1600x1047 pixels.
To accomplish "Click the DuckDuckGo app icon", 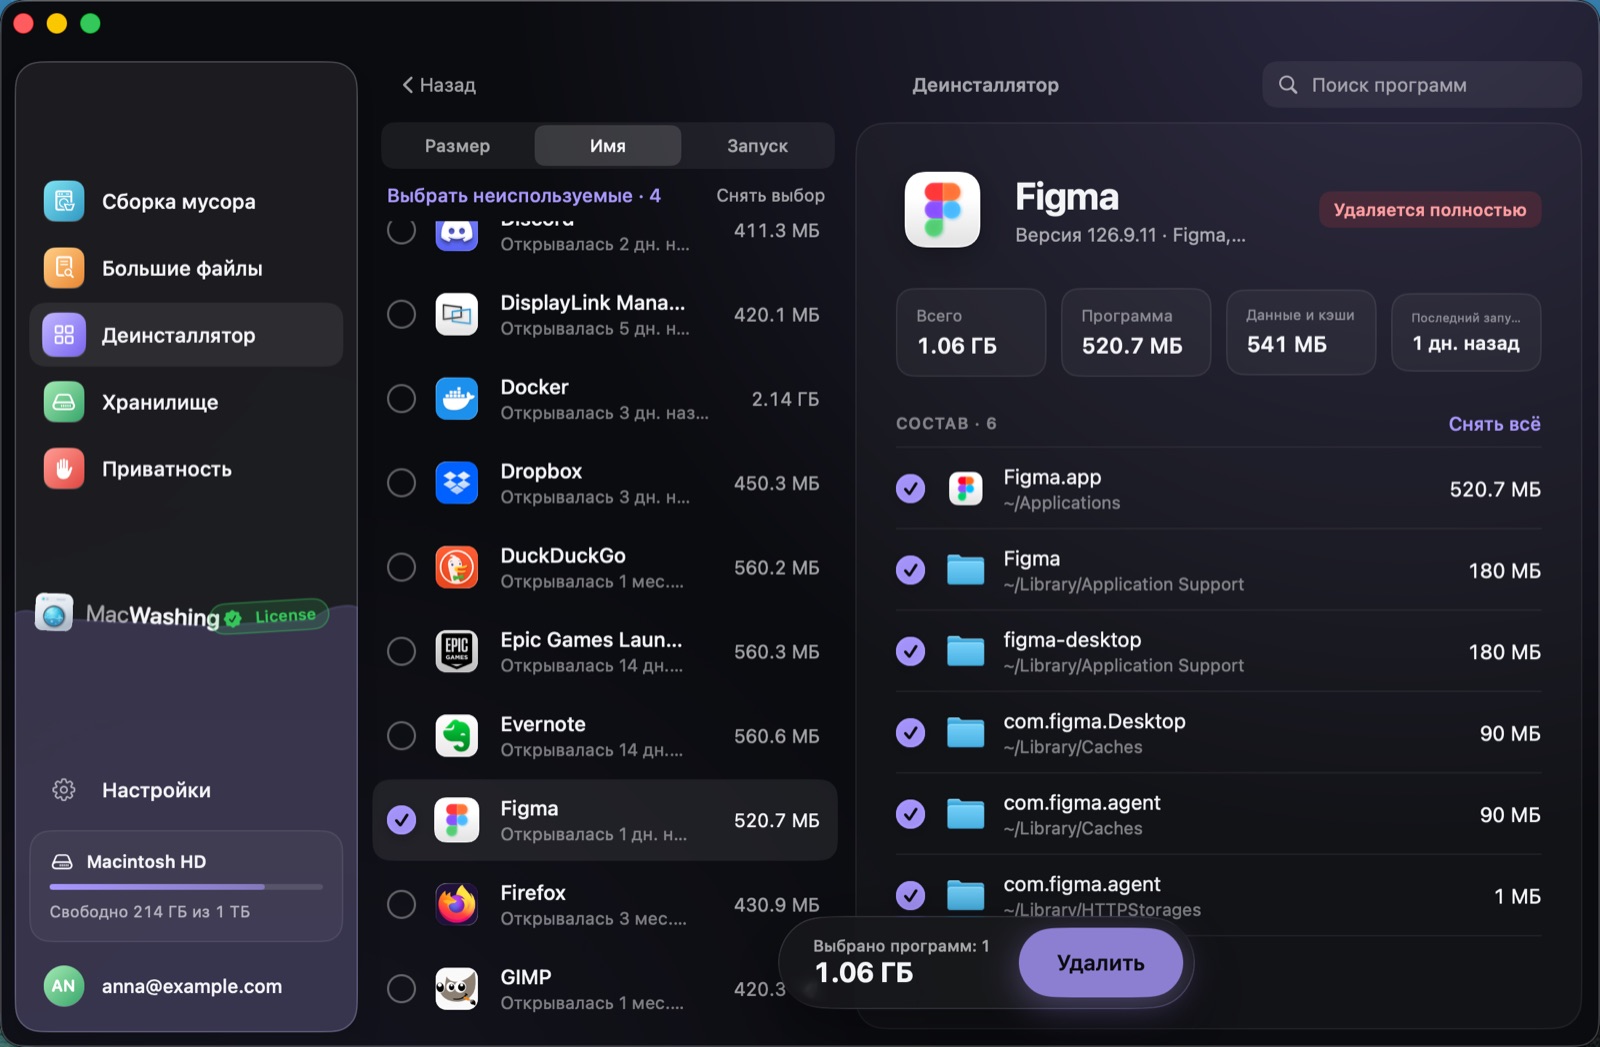I will tap(457, 567).
